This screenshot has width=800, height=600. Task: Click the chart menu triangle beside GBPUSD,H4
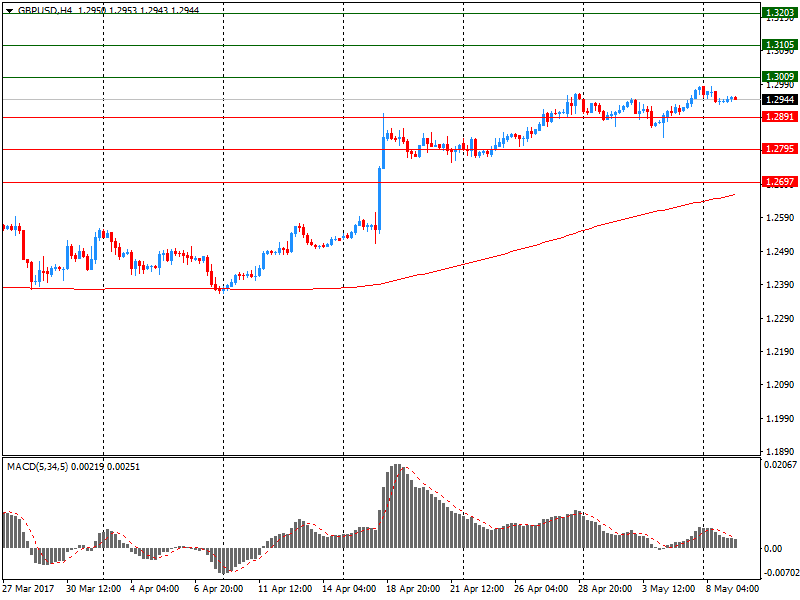[x=9, y=10]
